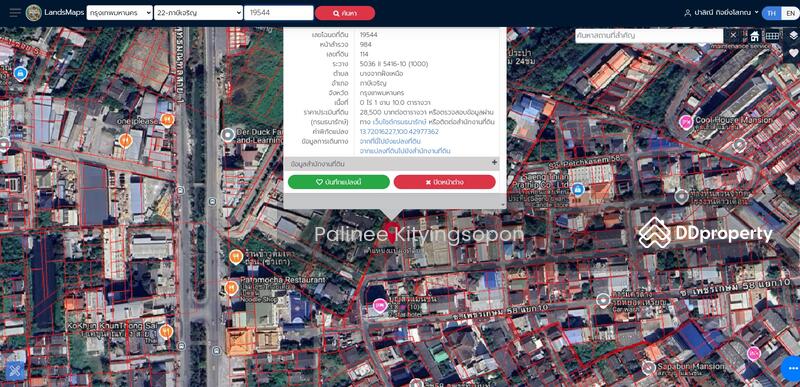Viewport: 800px width, 387px height.
Task: Open the map layers icon
Action: click(792, 35)
